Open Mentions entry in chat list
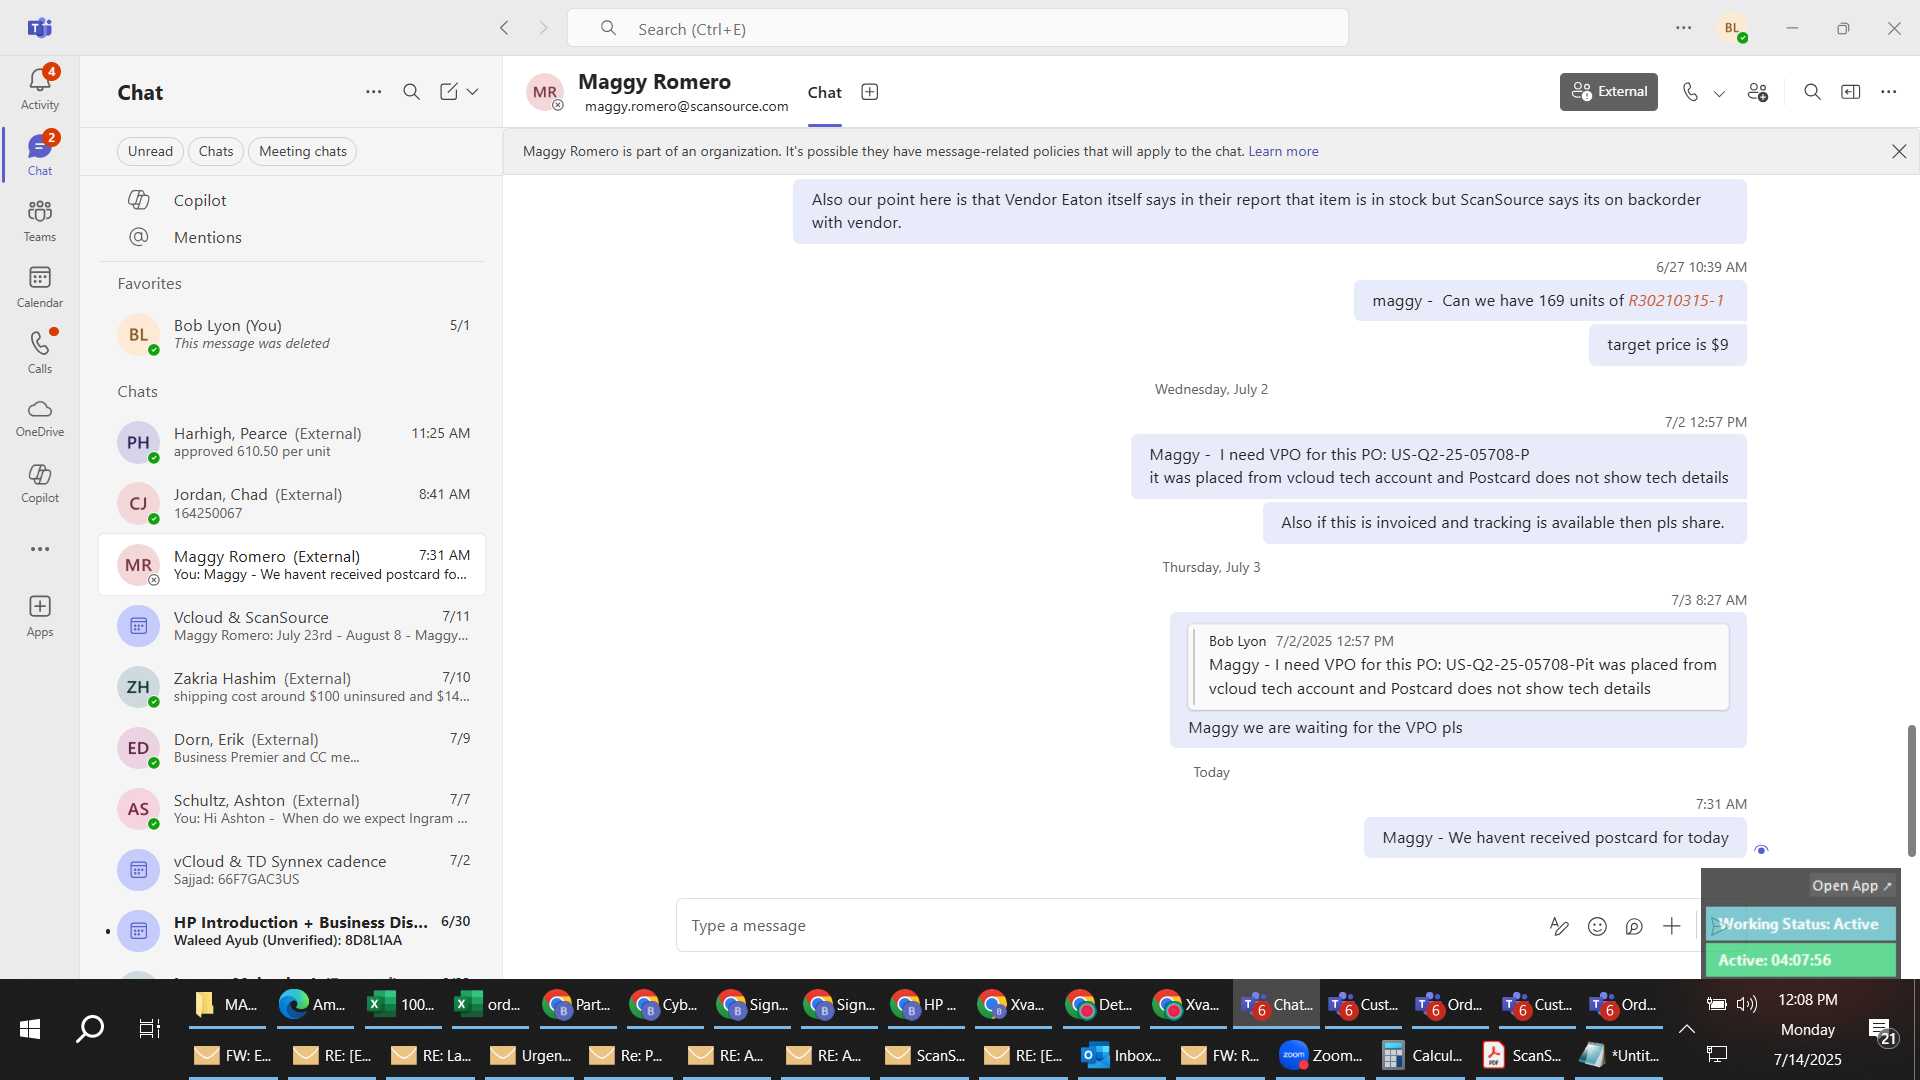This screenshot has height=1080, width=1920. [x=292, y=237]
